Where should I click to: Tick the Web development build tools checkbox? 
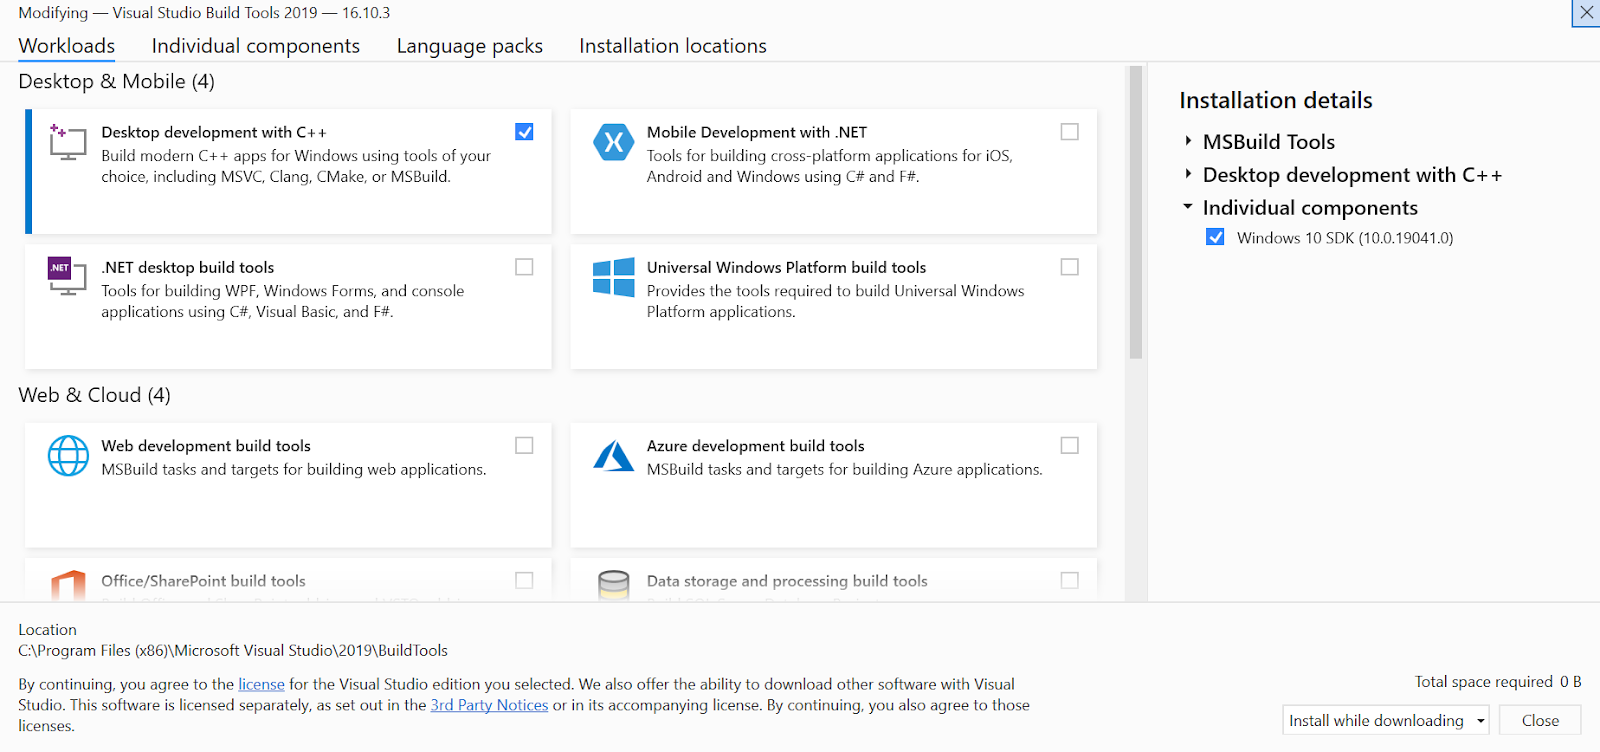click(524, 445)
